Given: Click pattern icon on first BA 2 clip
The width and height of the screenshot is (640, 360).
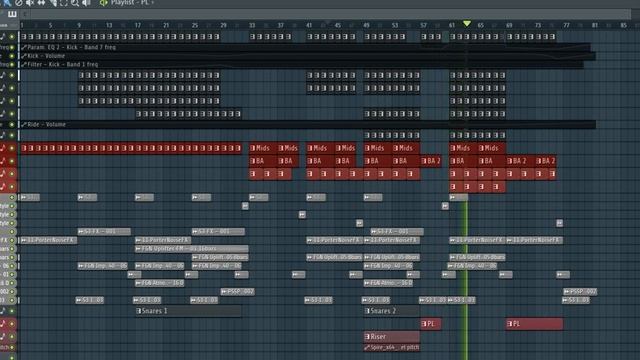Looking at the screenshot, I should click(x=424, y=161).
